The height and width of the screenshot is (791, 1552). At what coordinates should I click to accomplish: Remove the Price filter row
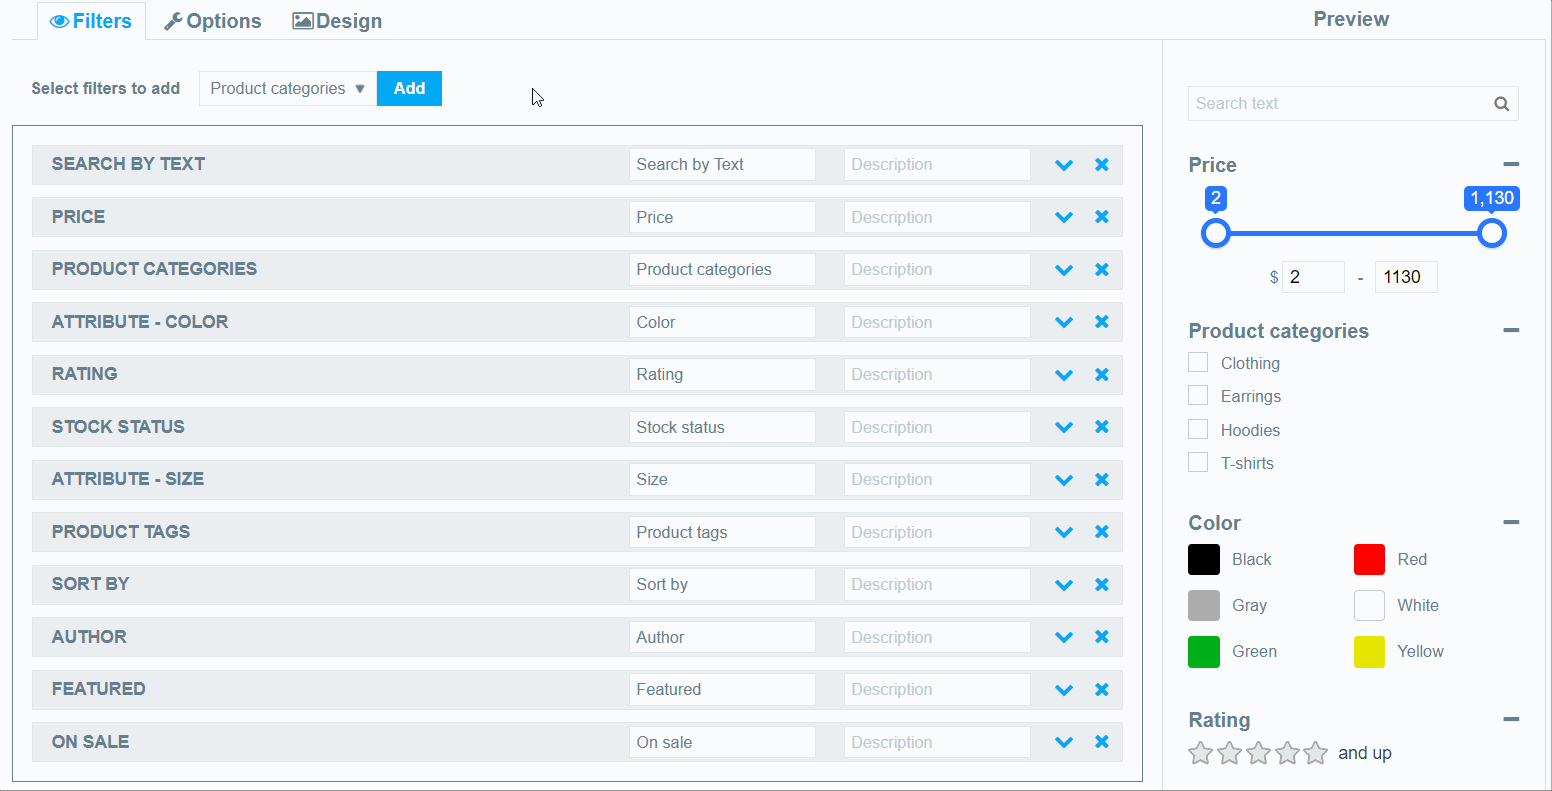(1102, 217)
